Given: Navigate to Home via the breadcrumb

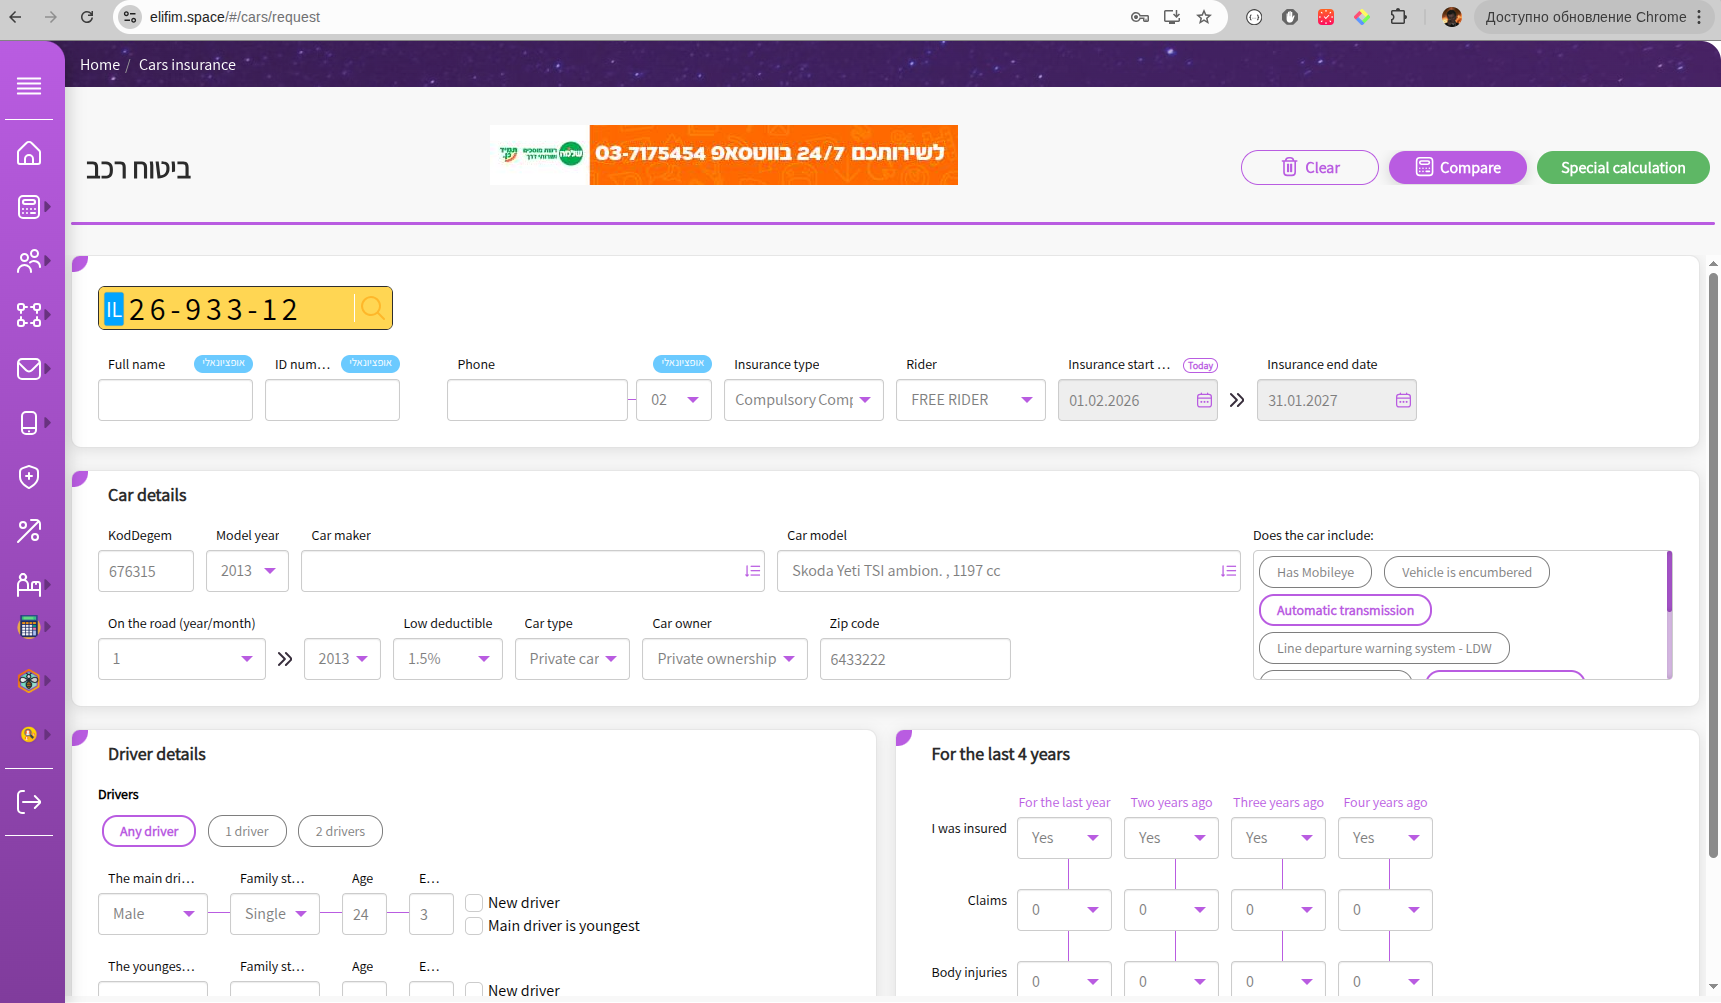Looking at the screenshot, I should tap(100, 64).
